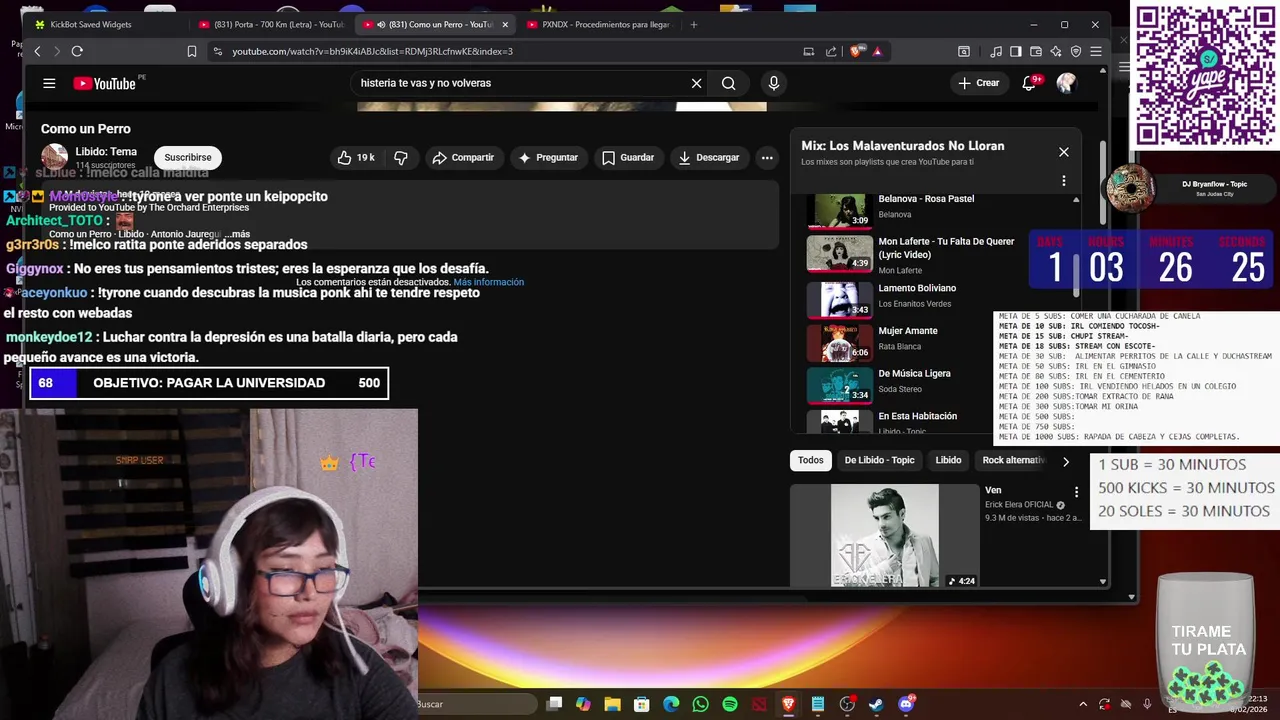The image size is (1280, 720).
Task: Open the browser main menu
Action: tap(1096, 51)
